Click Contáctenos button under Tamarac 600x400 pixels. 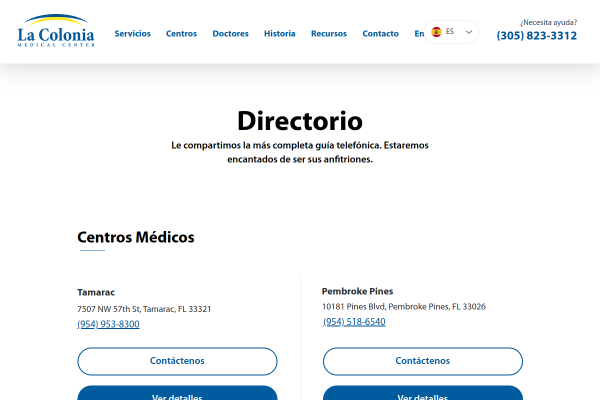(177, 361)
